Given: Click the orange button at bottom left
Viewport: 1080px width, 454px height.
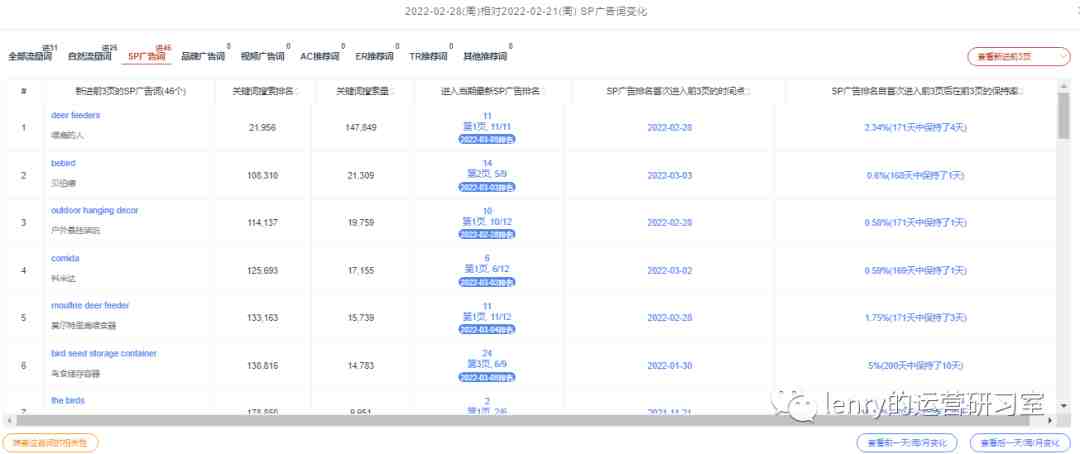Looking at the screenshot, I should [x=50, y=442].
